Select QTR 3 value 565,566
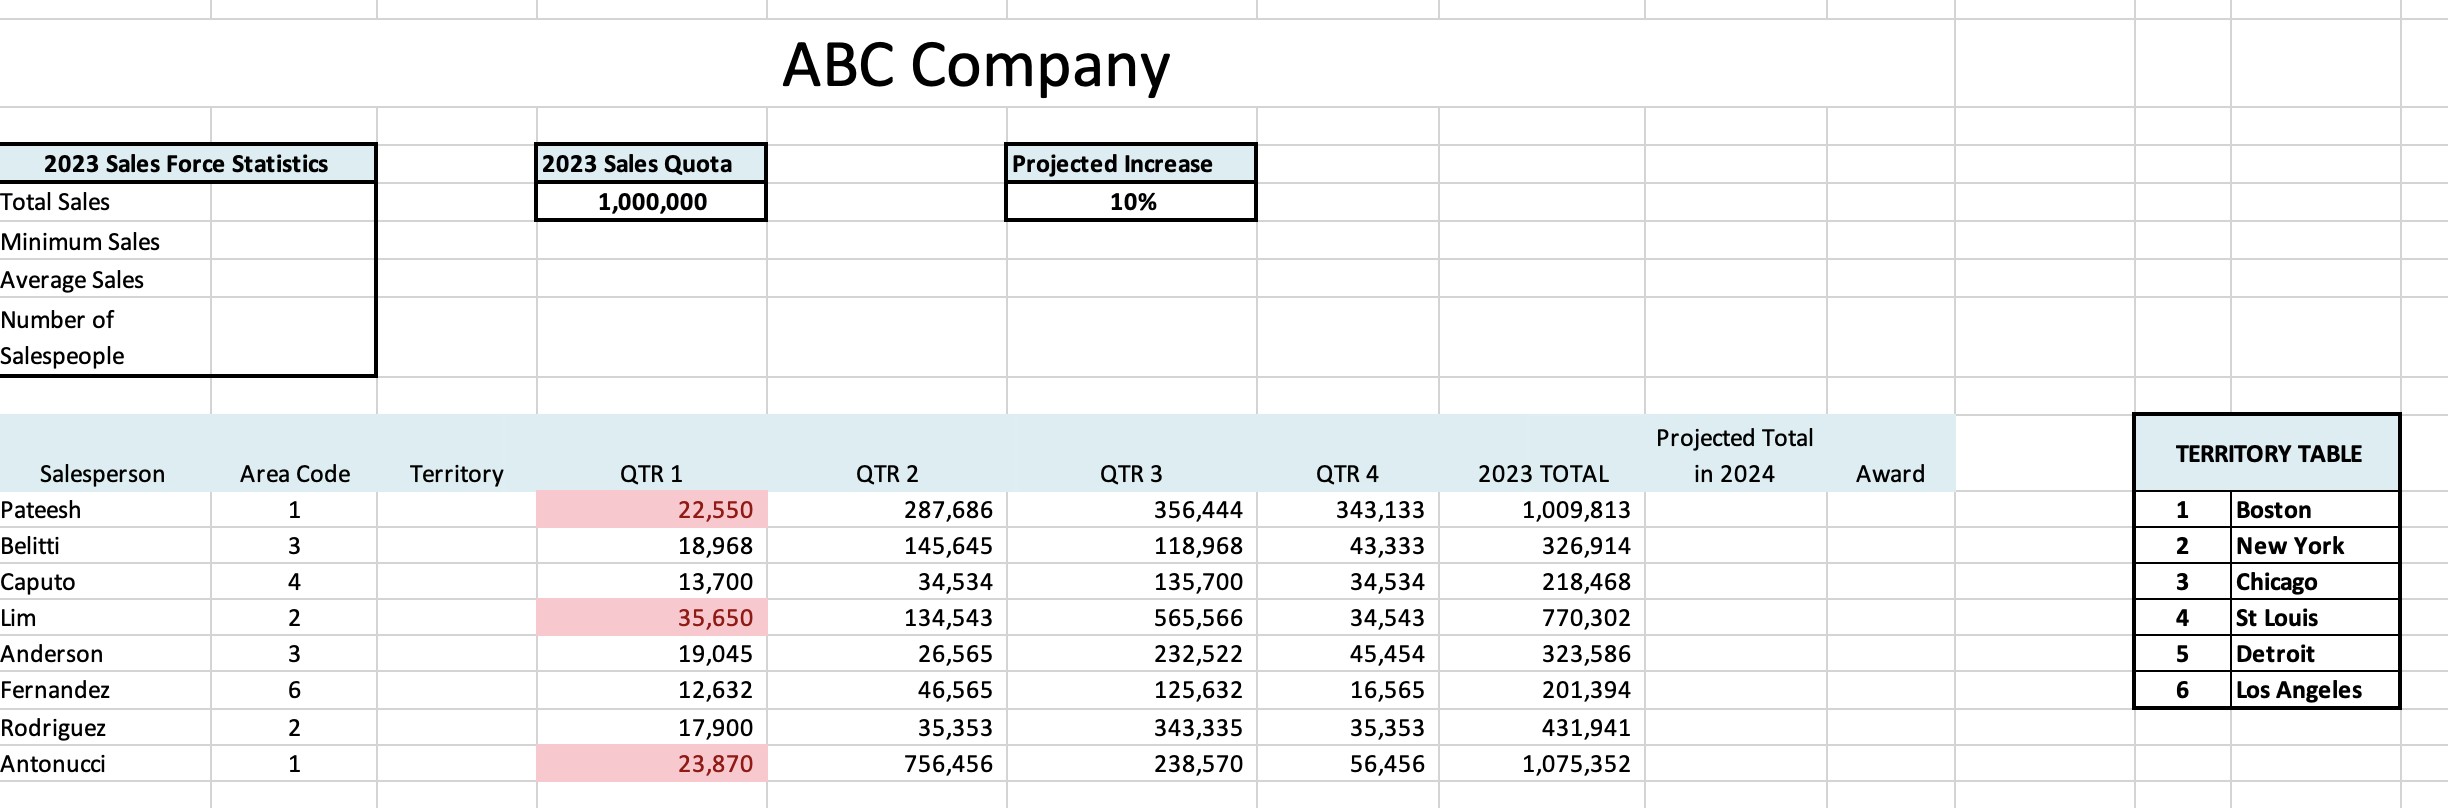The image size is (2448, 808). (x=1132, y=618)
